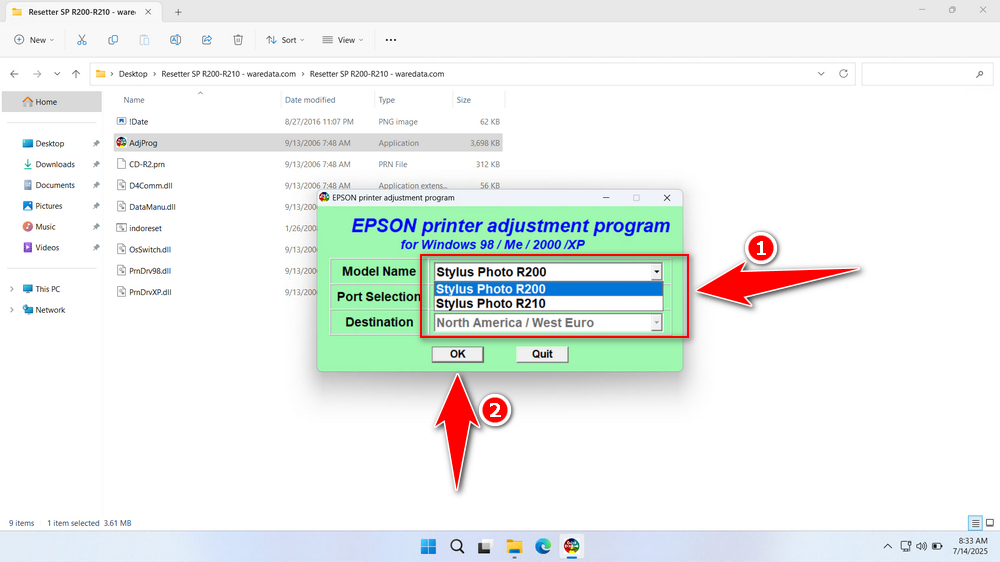Viewport: 1000px width, 562px height.
Task: Open the View dropdown menu
Action: pos(342,40)
